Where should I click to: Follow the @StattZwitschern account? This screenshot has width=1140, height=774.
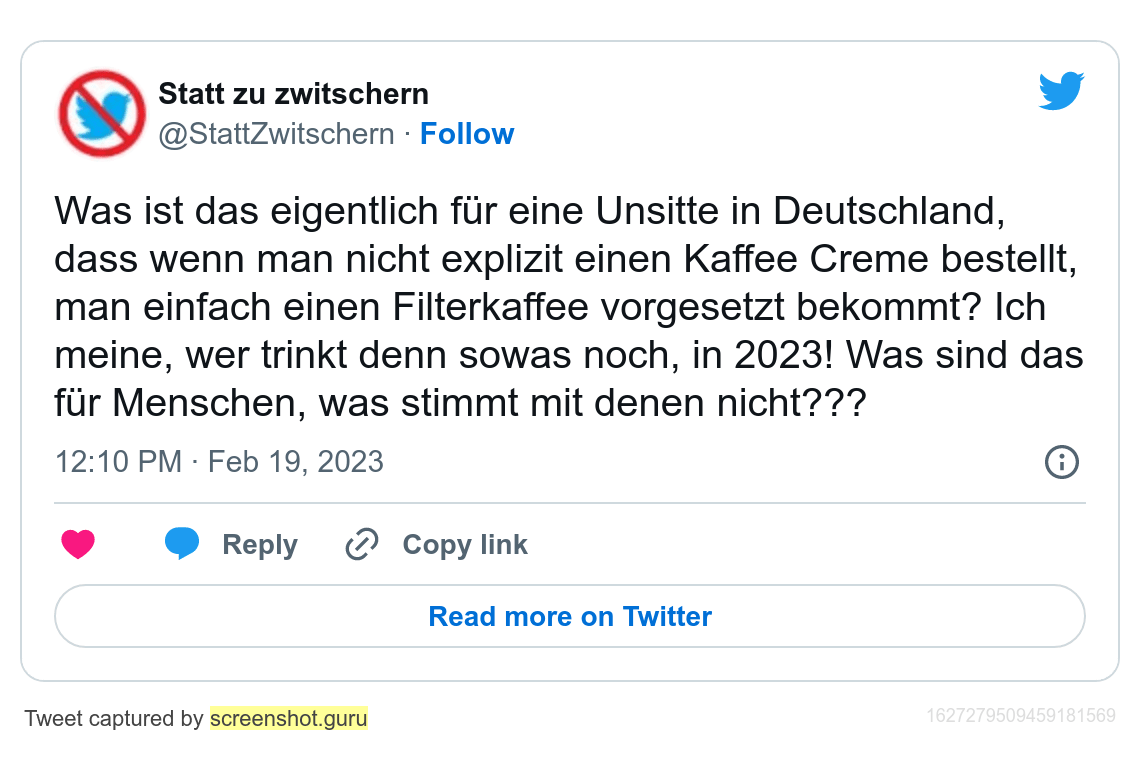(467, 134)
